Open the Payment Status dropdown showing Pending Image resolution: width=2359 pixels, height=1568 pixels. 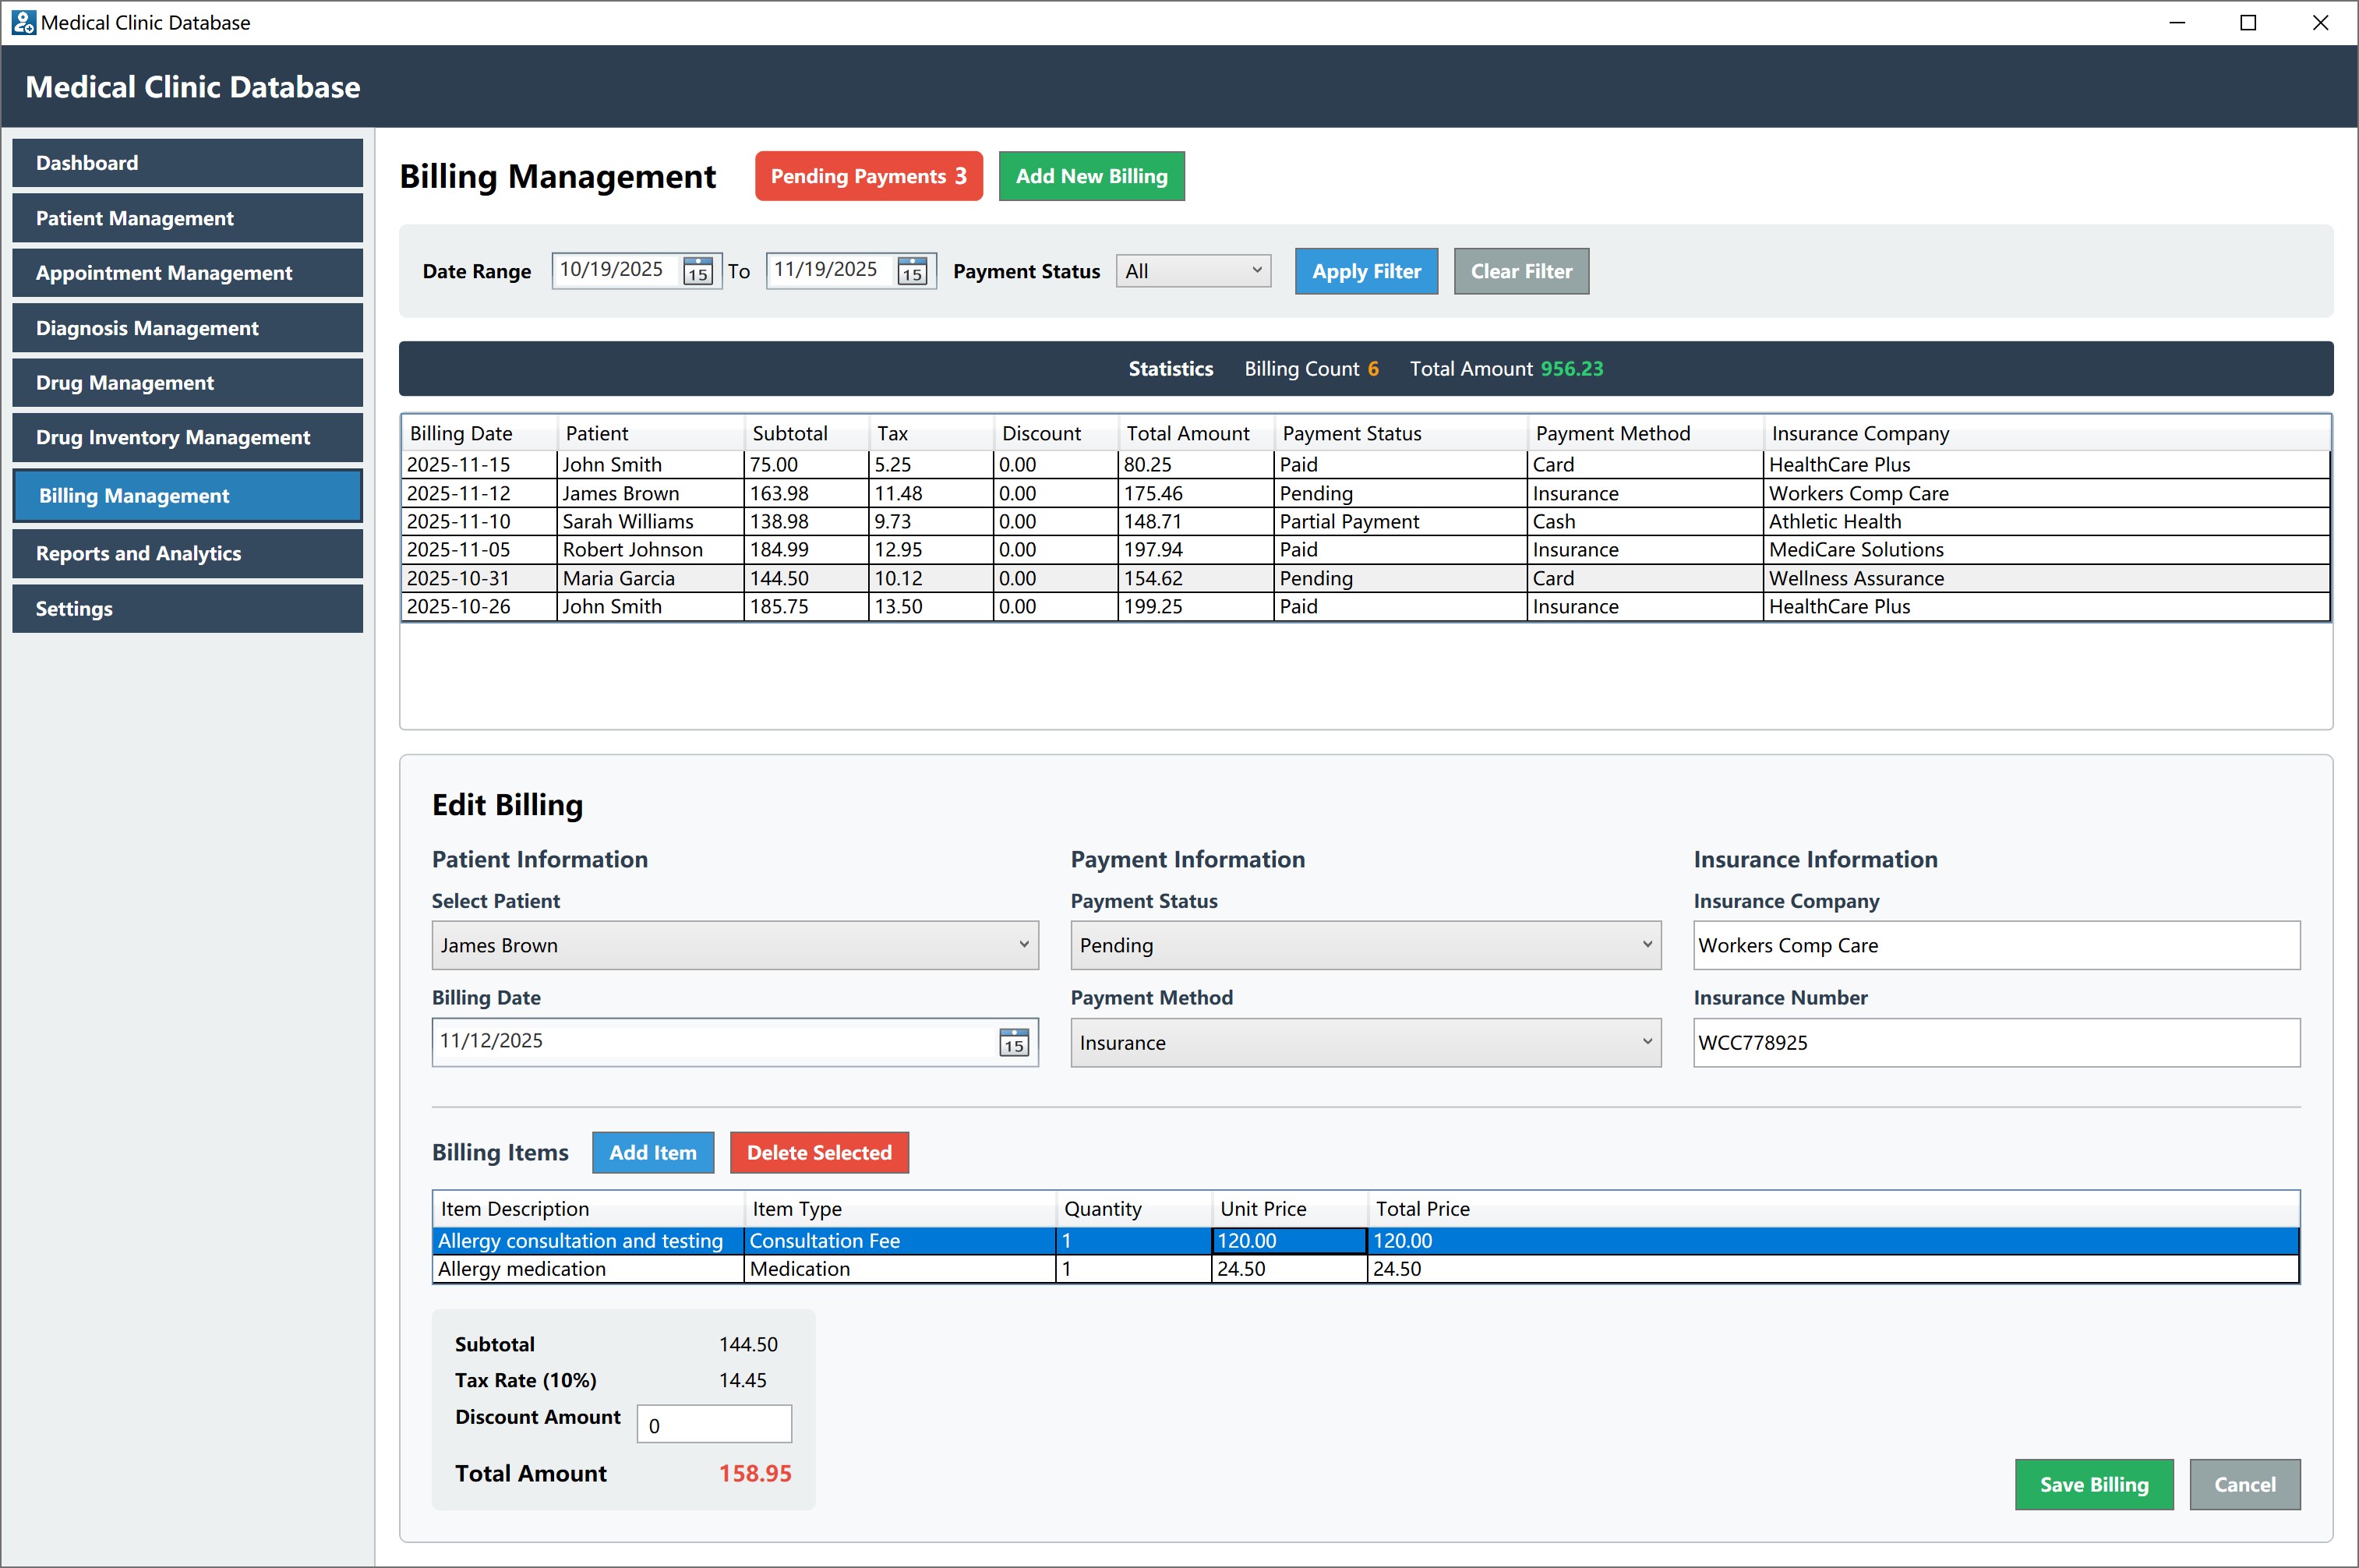click(x=1364, y=945)
